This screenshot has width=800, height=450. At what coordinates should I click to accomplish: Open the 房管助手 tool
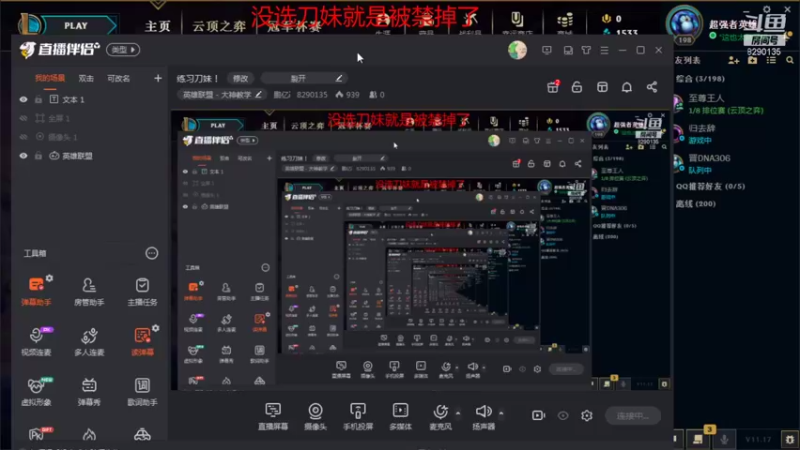pyautogui.click(x=89, y=291)
